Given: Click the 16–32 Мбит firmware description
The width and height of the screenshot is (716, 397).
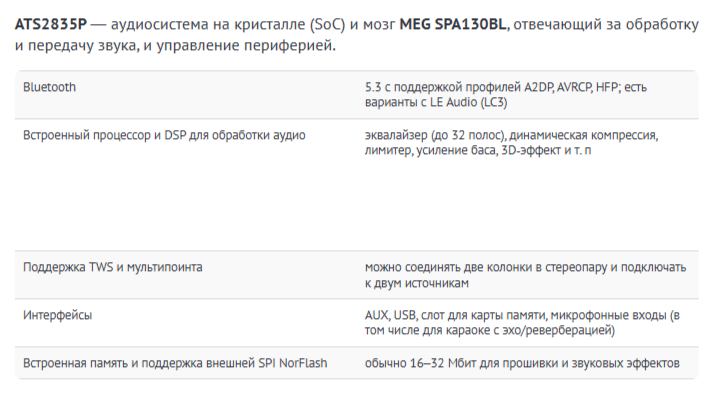Looking at the screenshot, I should (x=522, y=363).
